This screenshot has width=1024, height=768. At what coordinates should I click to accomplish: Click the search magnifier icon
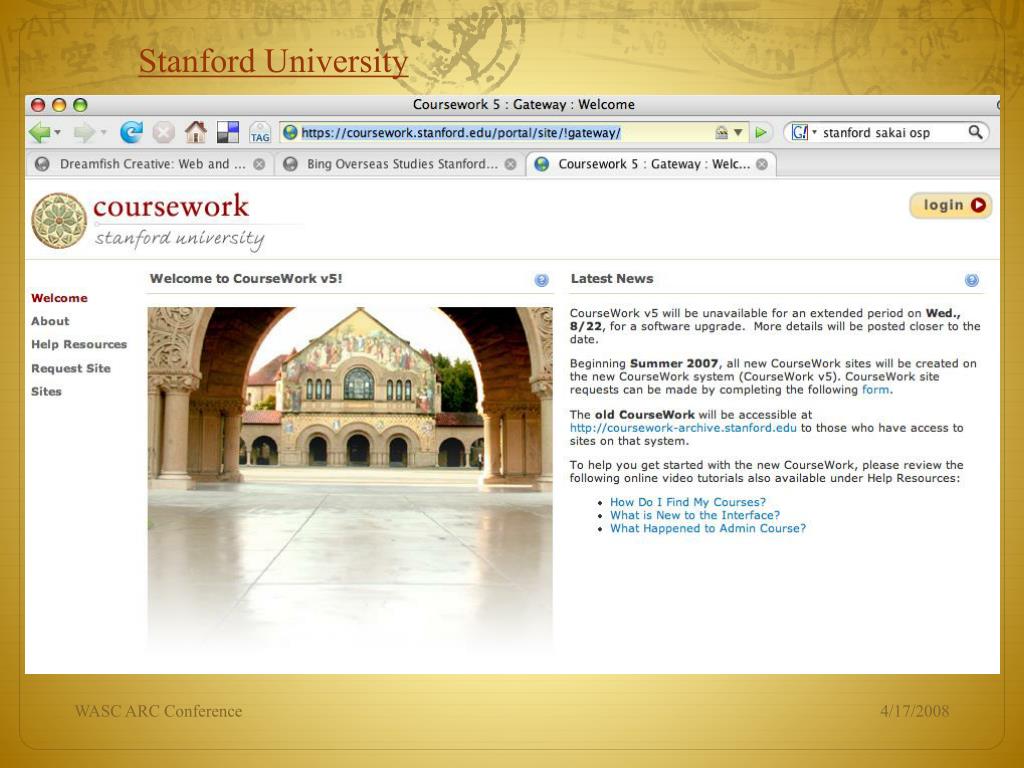(975, 133)
